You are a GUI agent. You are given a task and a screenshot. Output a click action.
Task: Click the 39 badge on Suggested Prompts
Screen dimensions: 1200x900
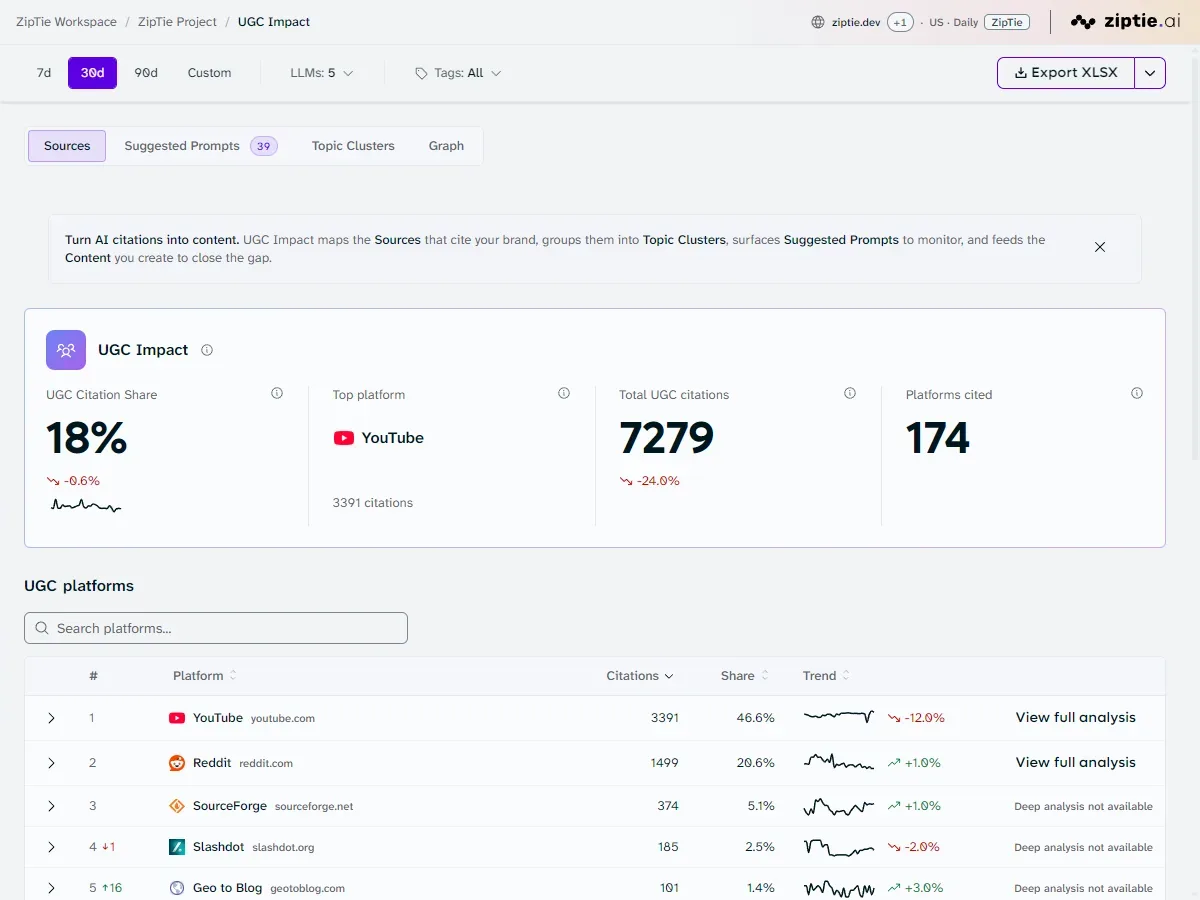pyautogui.click(x=264, y=146)
